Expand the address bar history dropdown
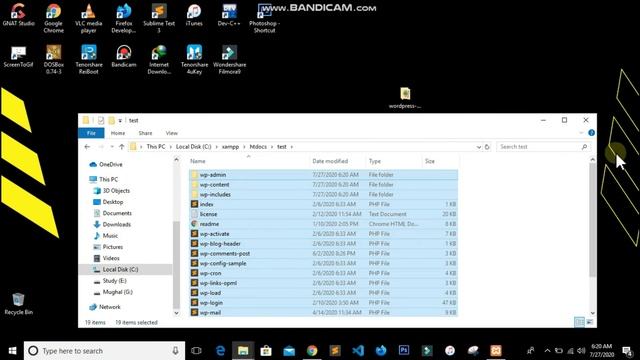 (479, 147)
